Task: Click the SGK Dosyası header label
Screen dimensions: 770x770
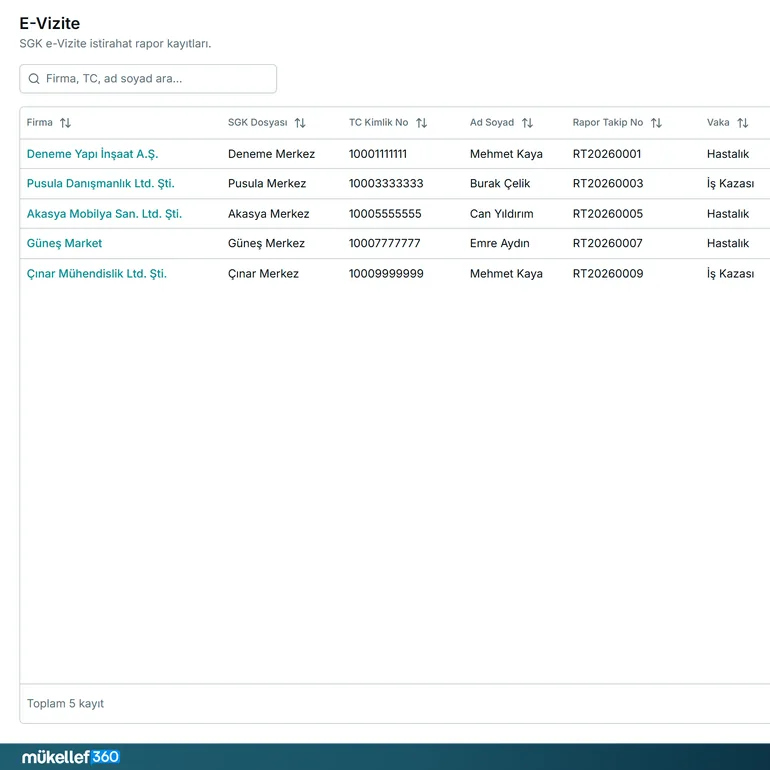Action: tap(257, 122)
